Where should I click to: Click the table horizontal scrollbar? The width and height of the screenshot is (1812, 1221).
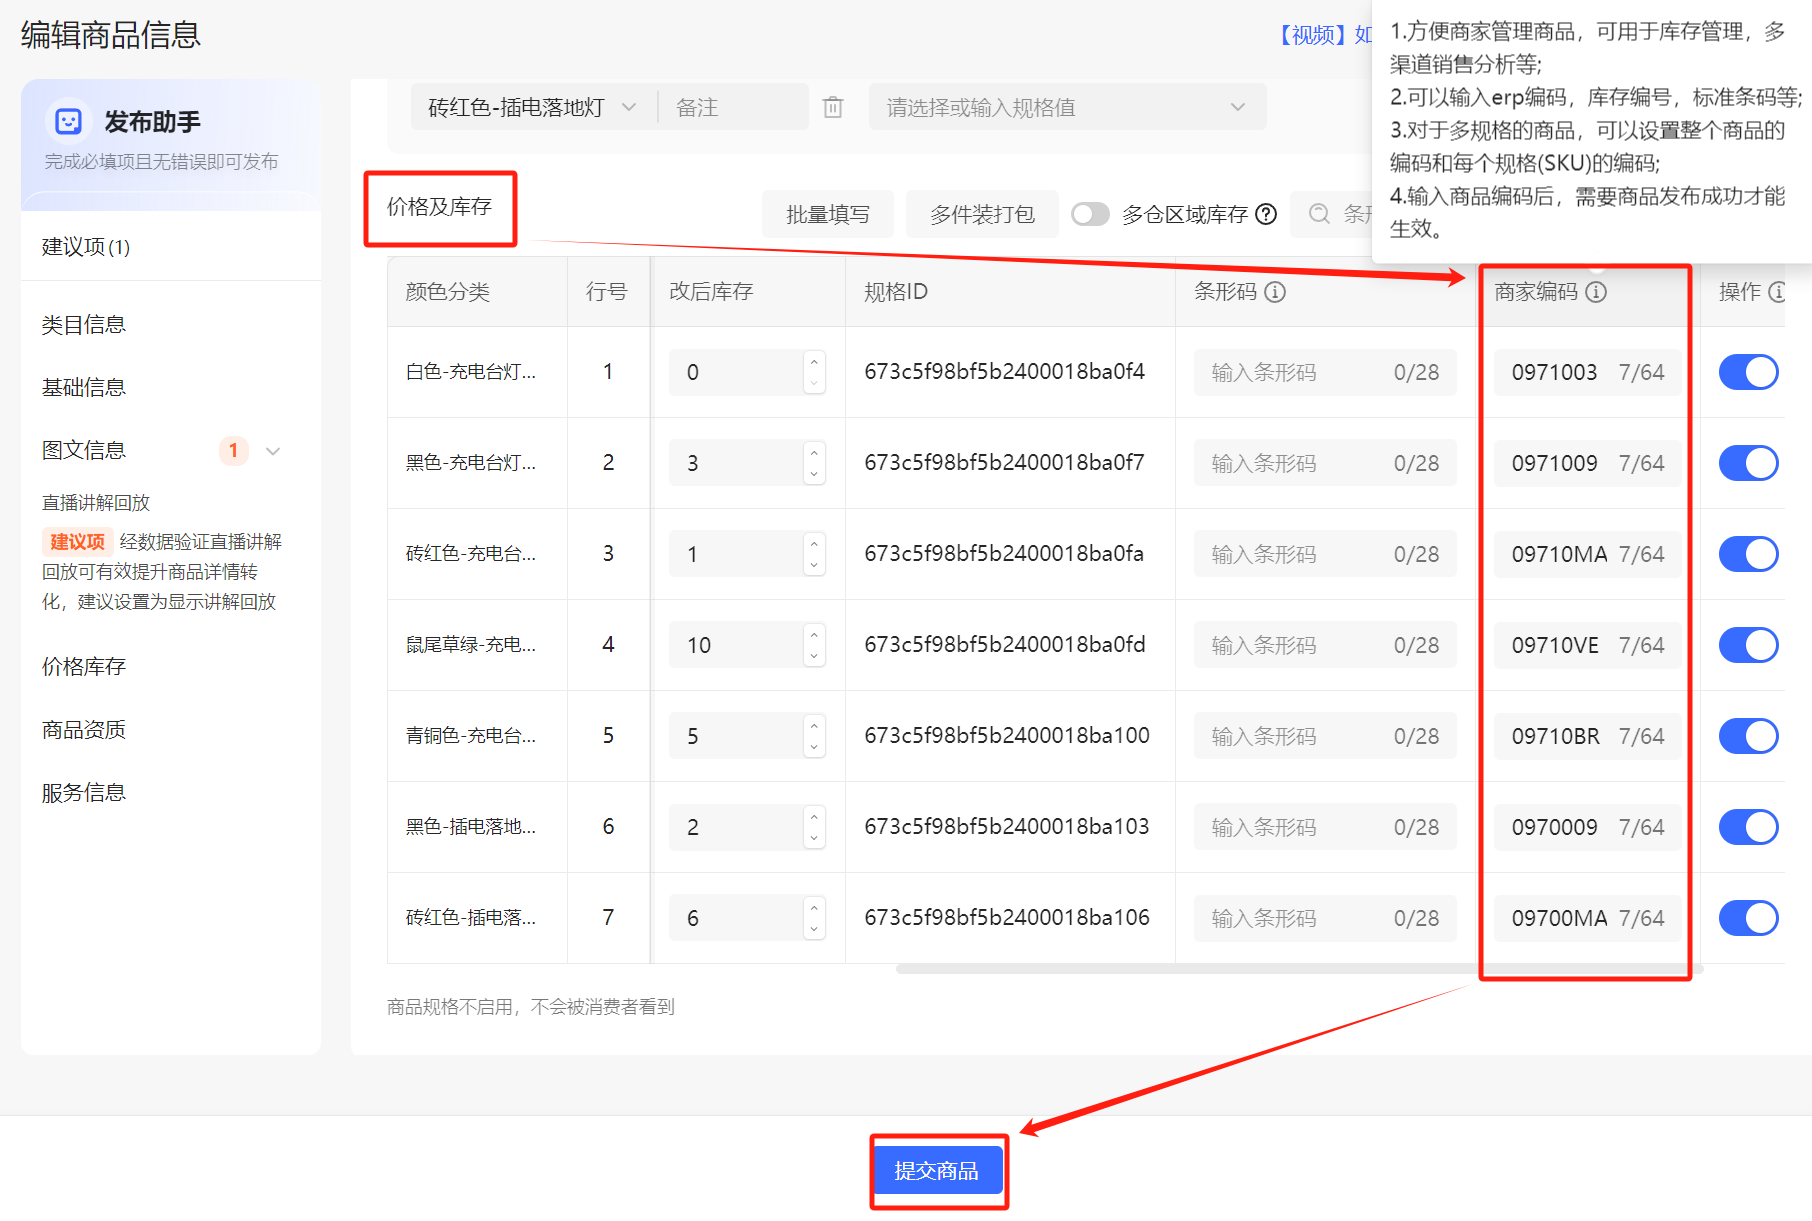(x=1299, y=969)
